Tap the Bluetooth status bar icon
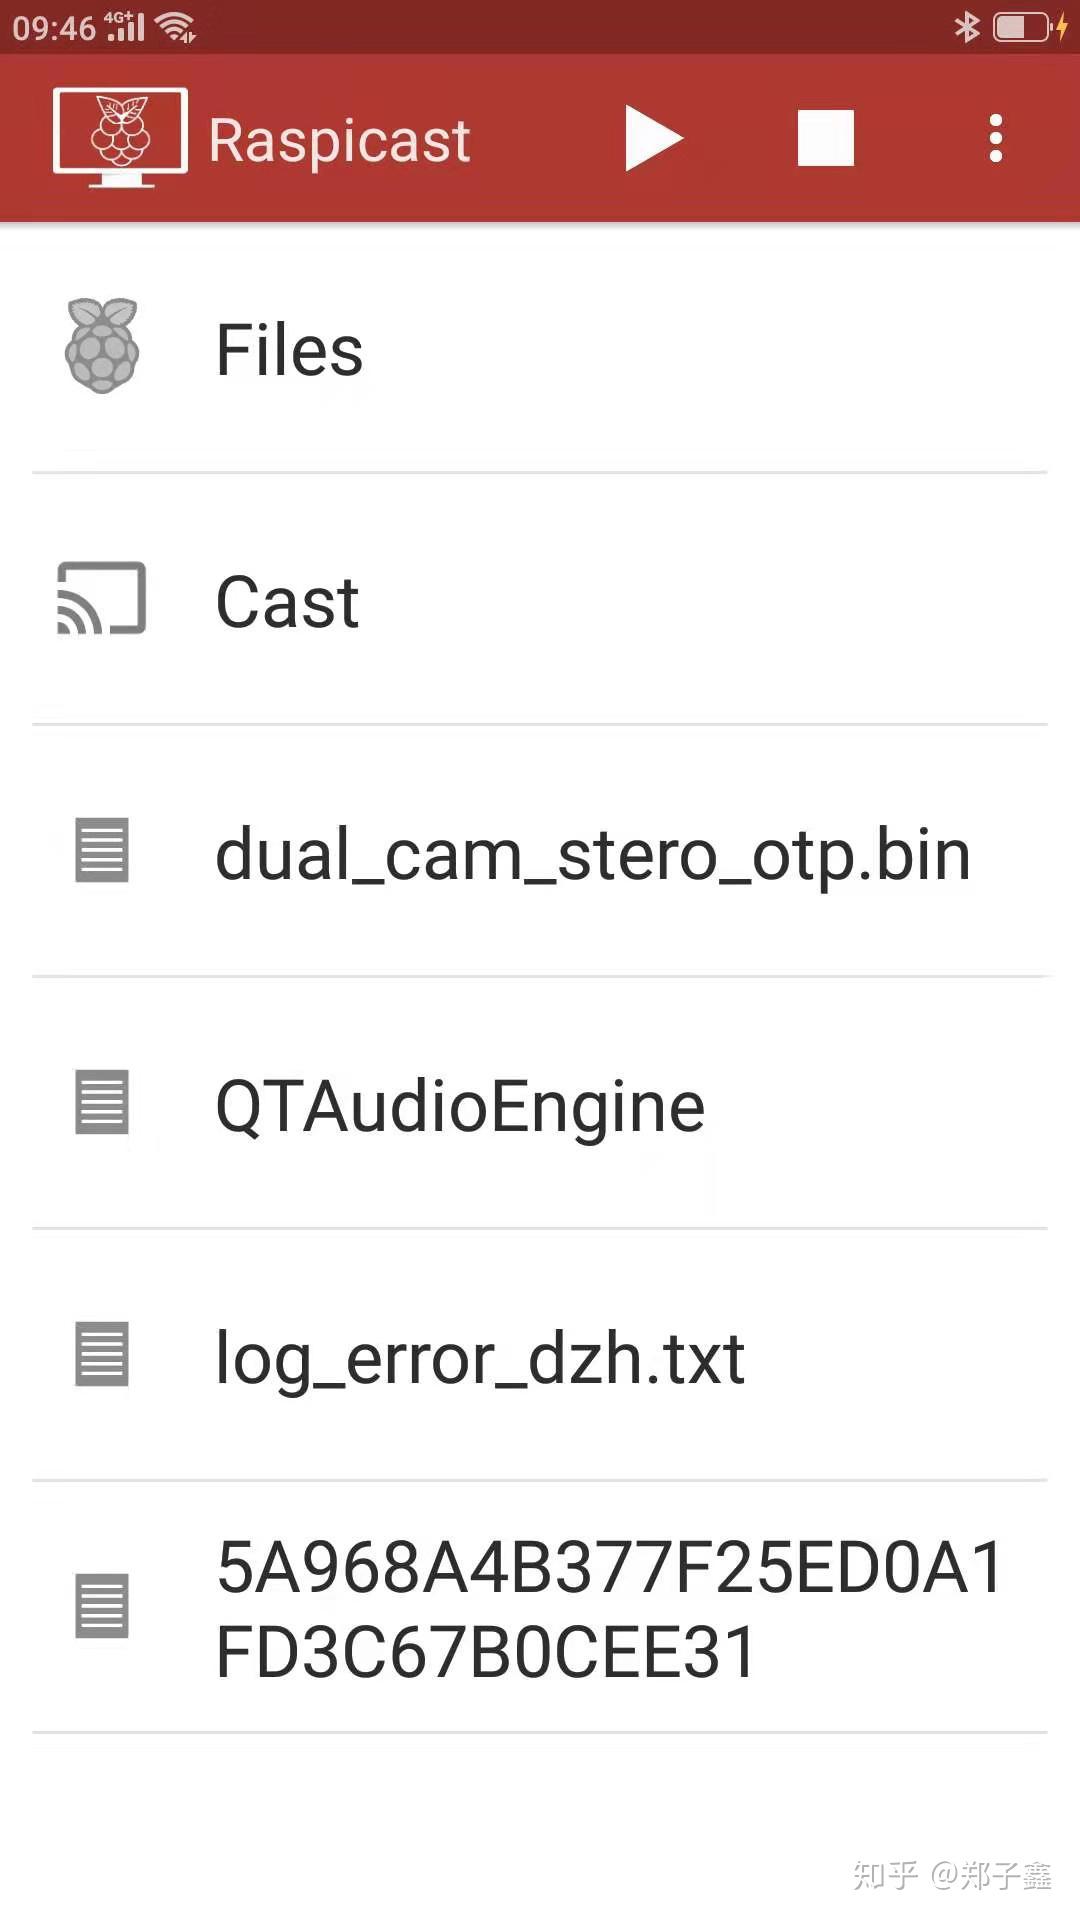Viewport: 1080px width, 1920px height. click(x=966, y=26)
